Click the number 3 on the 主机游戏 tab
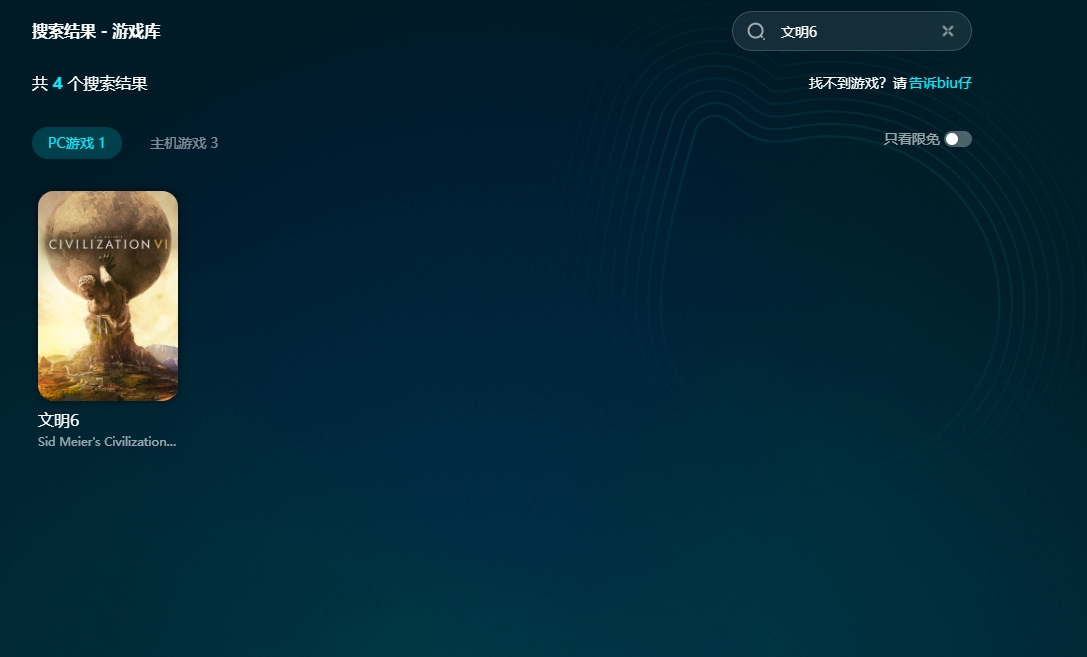1087x657 pixels. click(x=214, y=143)
